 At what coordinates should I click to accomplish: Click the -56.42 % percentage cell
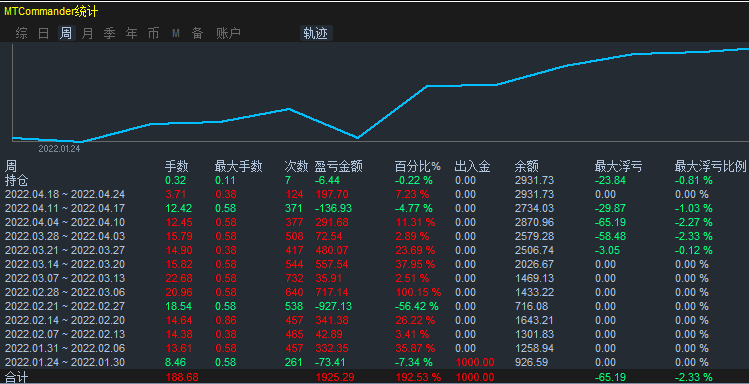(417, 306)
